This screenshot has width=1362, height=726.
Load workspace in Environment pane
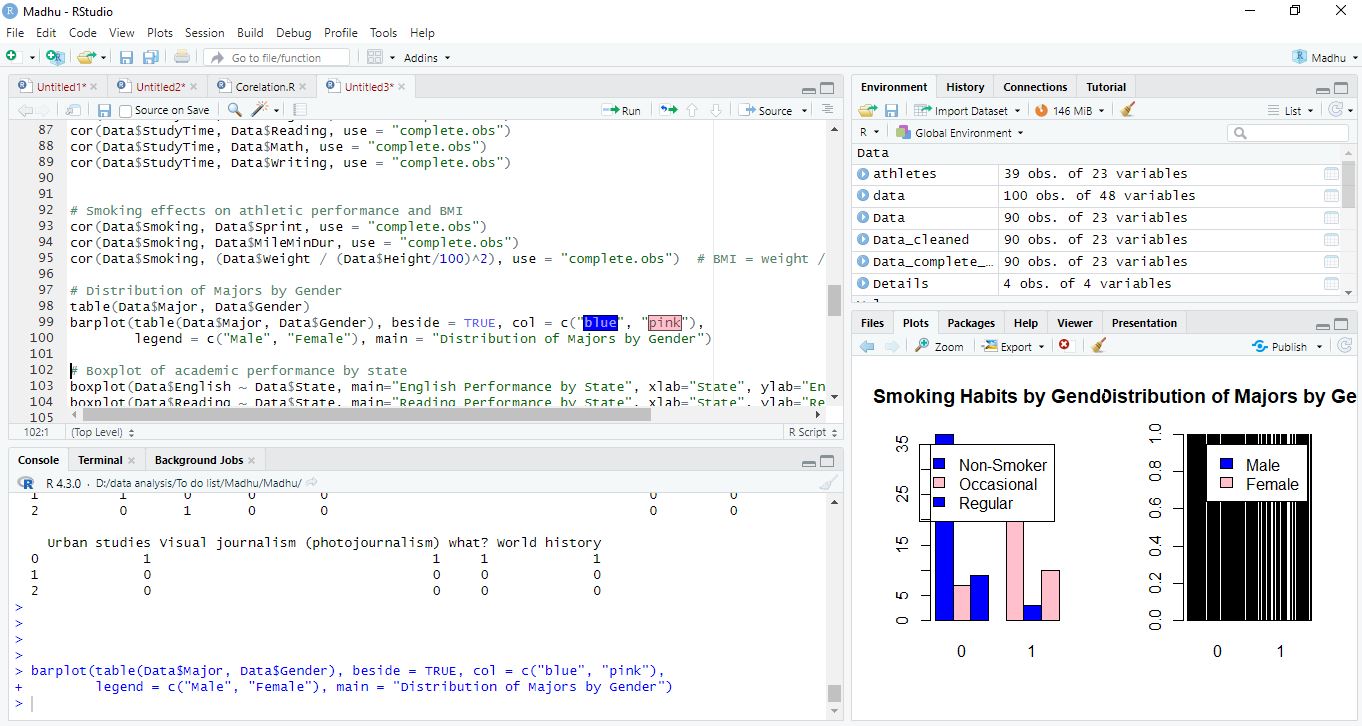click(867, 110)
